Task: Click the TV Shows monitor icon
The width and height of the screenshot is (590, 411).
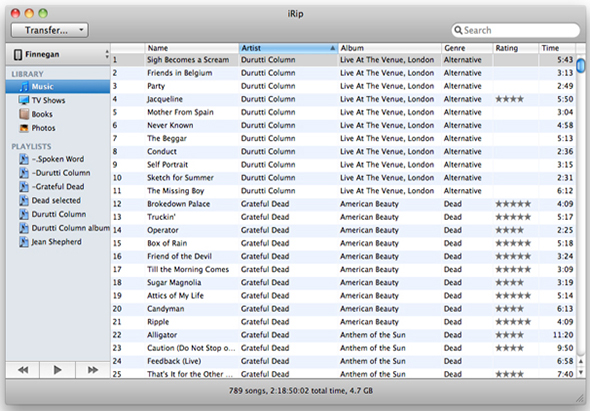Action: 24,100
